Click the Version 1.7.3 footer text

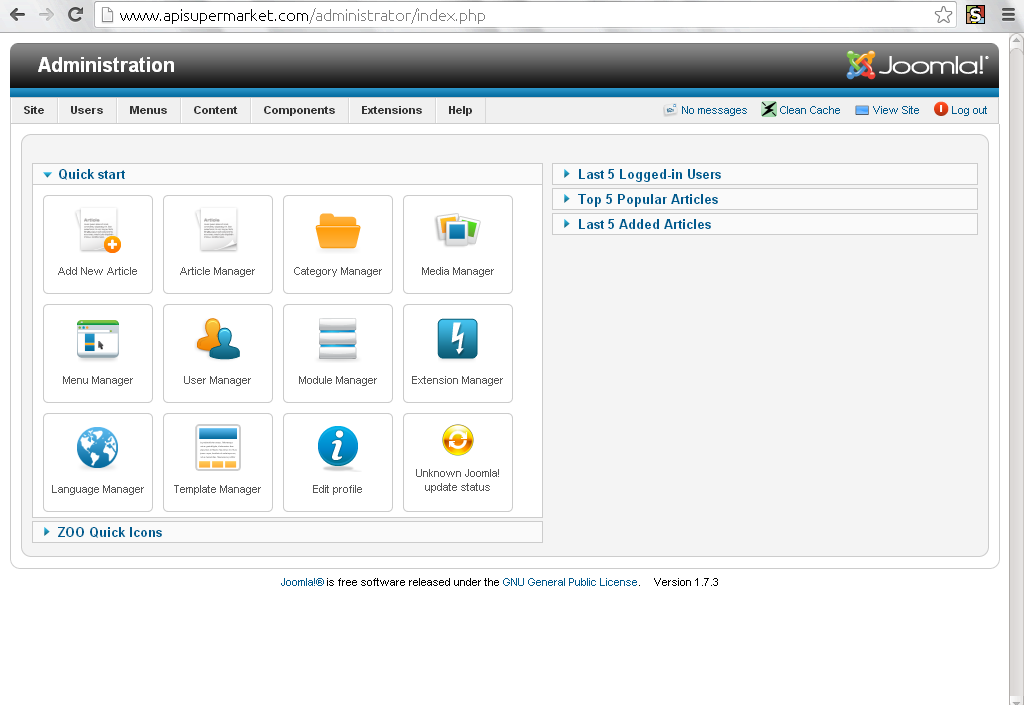pos(686,582)
